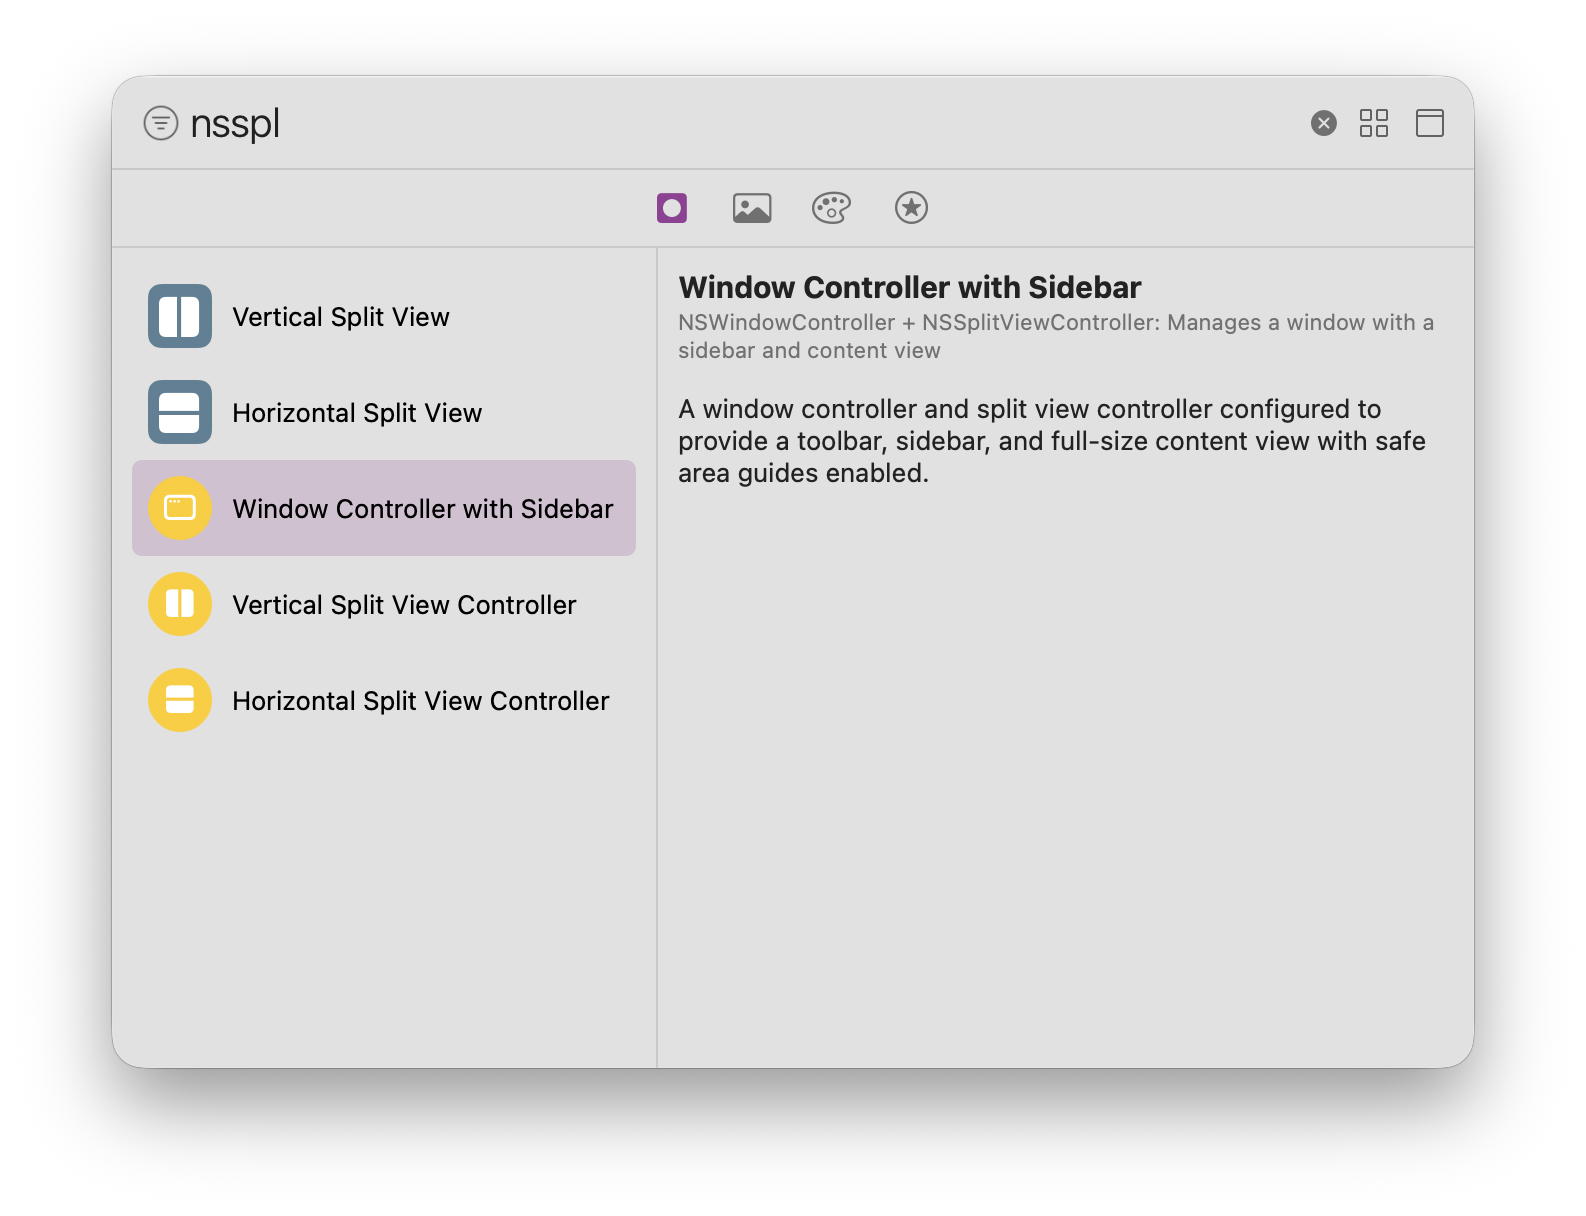Switch to grid icon view

click(x=1373, y=123)
